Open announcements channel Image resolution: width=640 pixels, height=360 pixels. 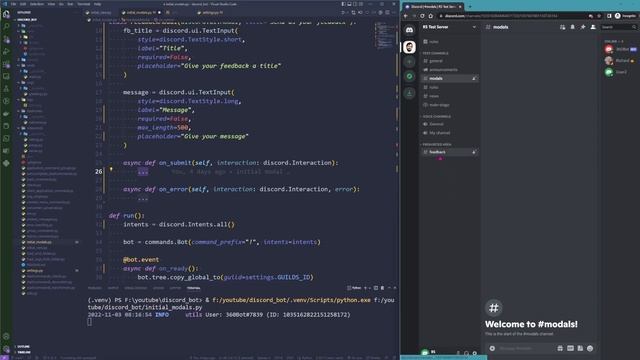point(449,70)
